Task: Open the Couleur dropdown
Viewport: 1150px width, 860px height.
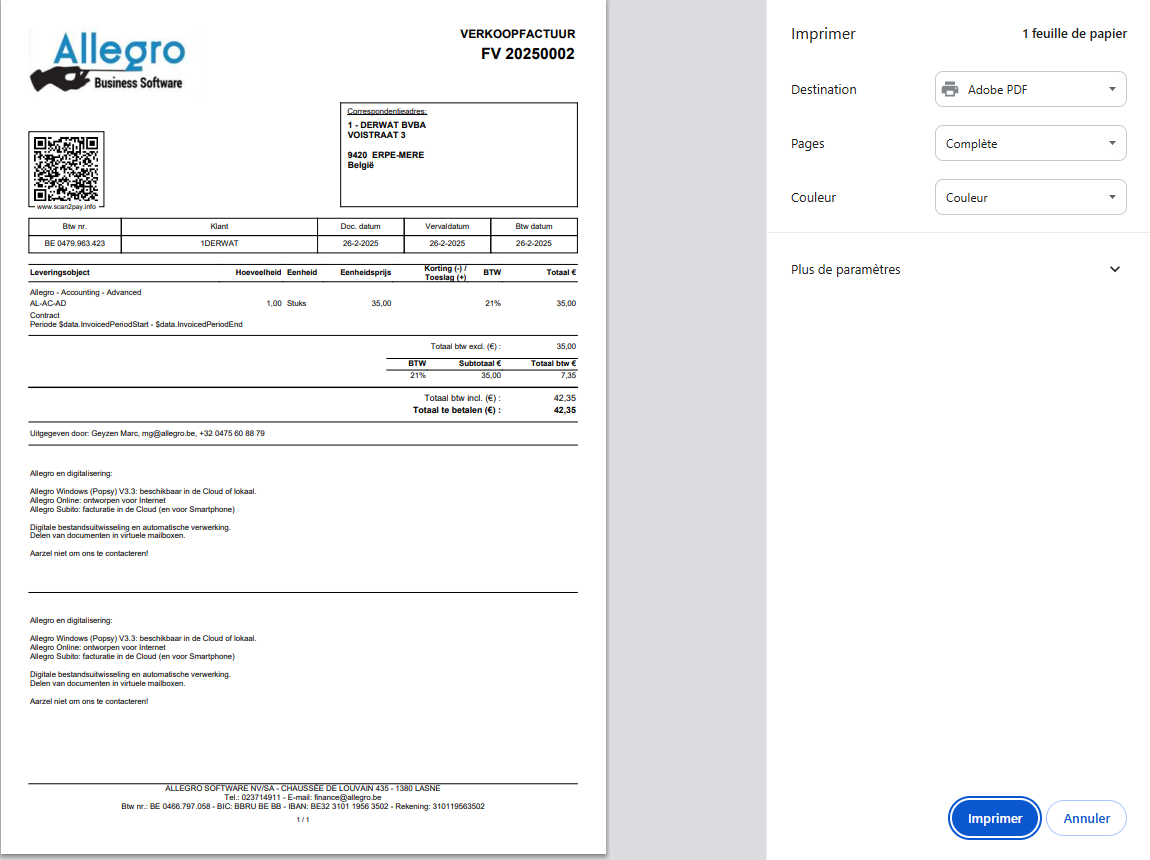Action: [1030, 198]
